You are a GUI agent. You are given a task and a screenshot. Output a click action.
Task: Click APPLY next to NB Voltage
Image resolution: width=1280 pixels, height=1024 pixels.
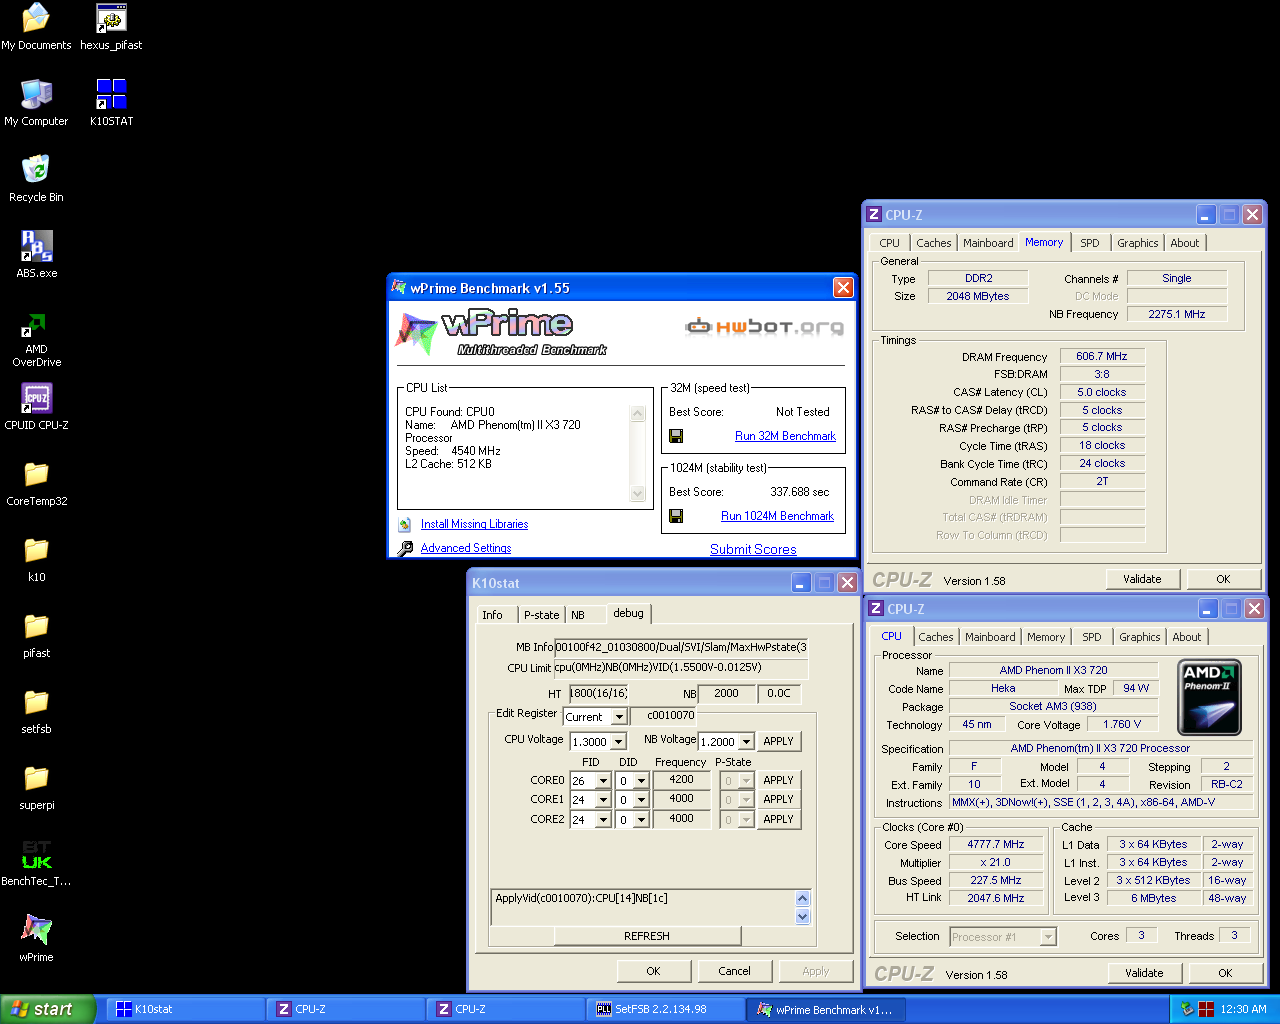[778, 741]
